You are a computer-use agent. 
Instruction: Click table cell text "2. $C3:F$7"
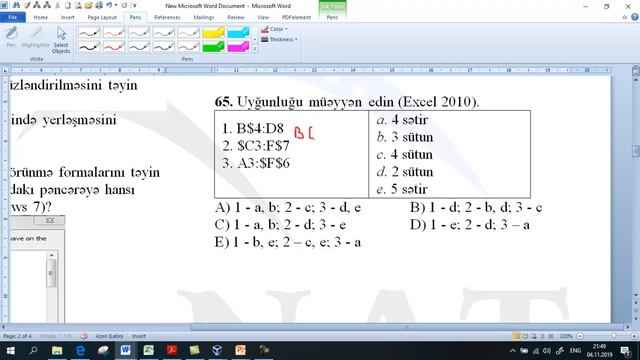256,146
